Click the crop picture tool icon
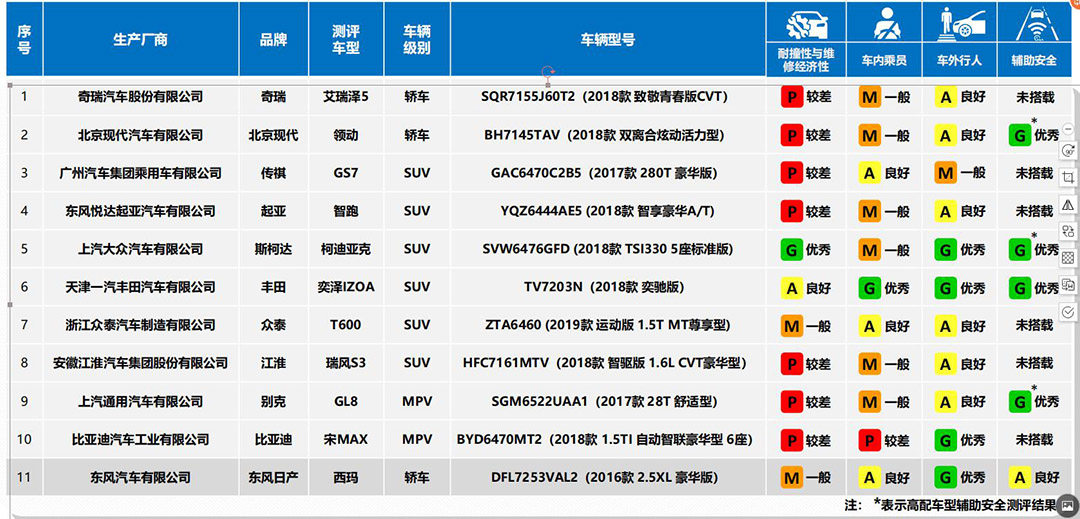This screenshot has width=1080, height=519. pos(1068,177)
